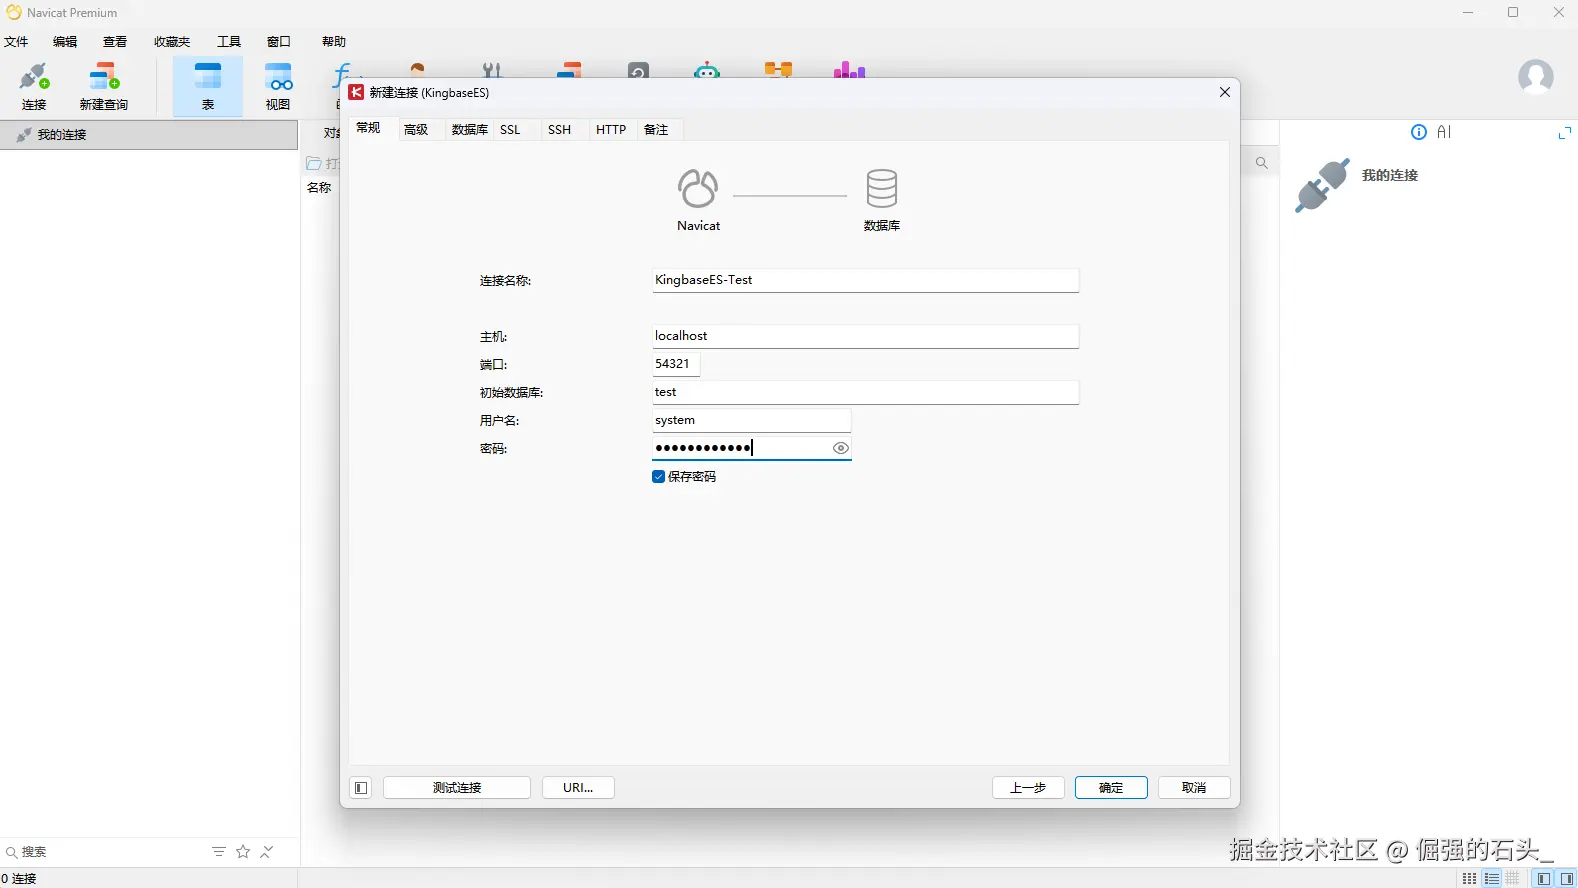Click the filter icon in sidebar search bar
Viewport: 1578px width, 888px height.
[219, 852]
